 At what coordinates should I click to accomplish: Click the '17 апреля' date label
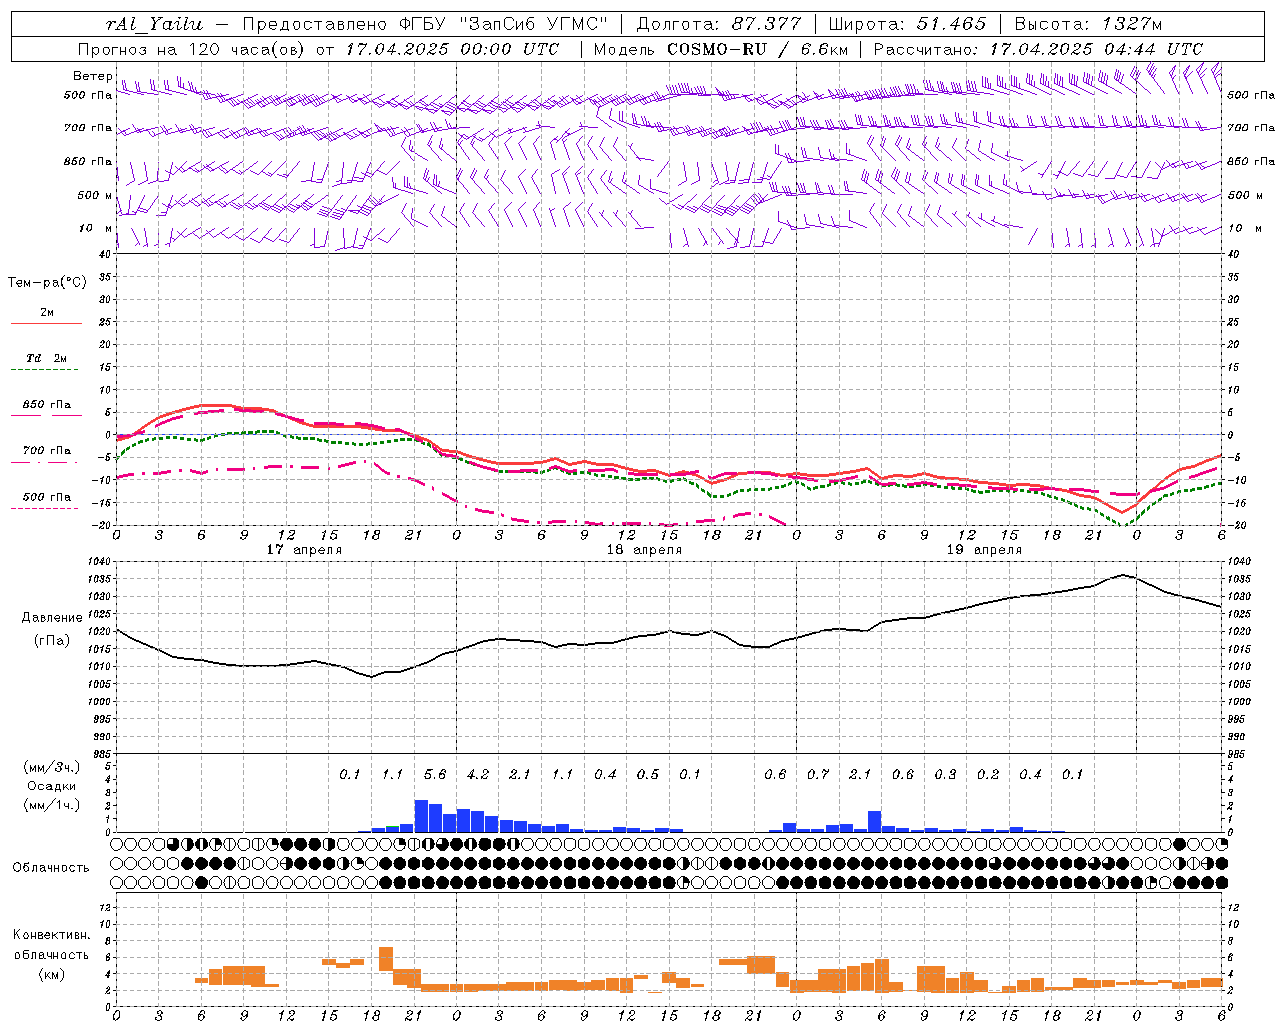304,550
